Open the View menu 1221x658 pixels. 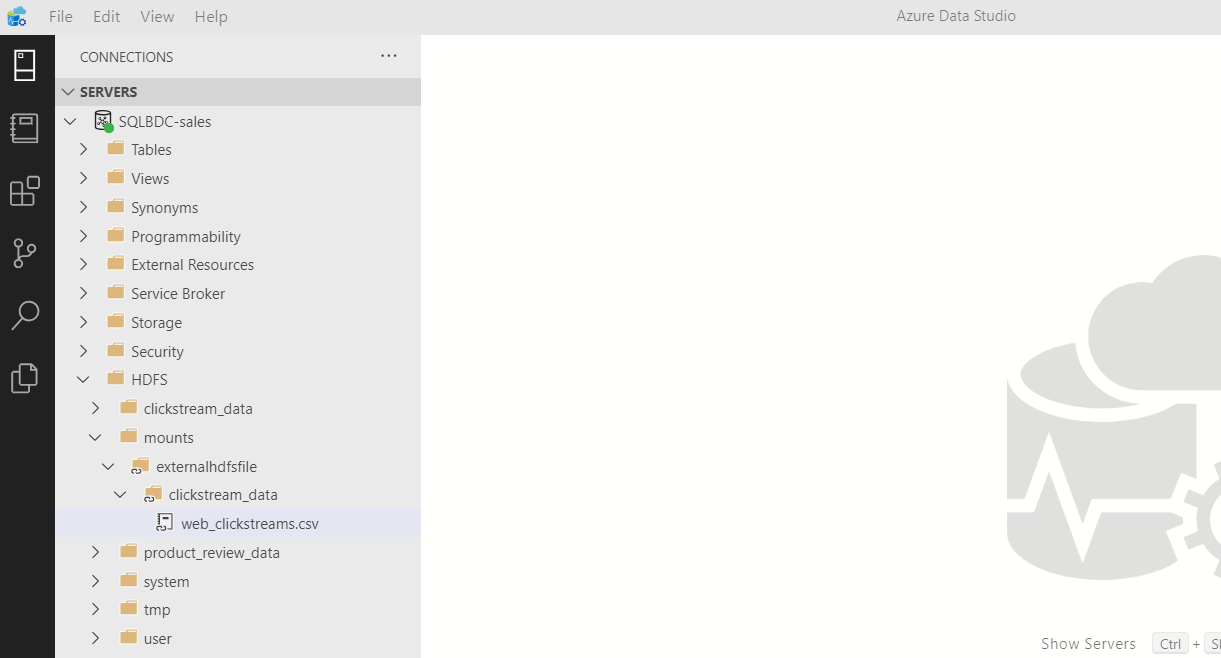[157, 16]
